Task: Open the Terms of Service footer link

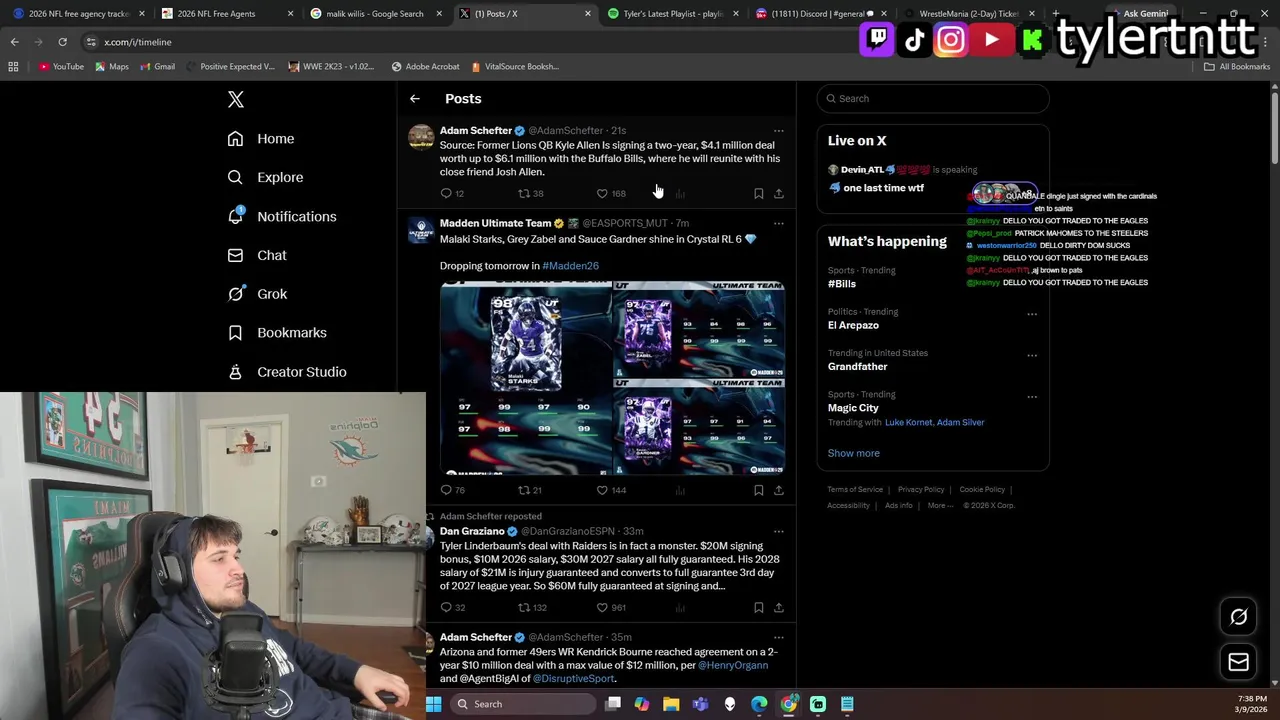Action: pyautogui.click(x=855, y=490)
